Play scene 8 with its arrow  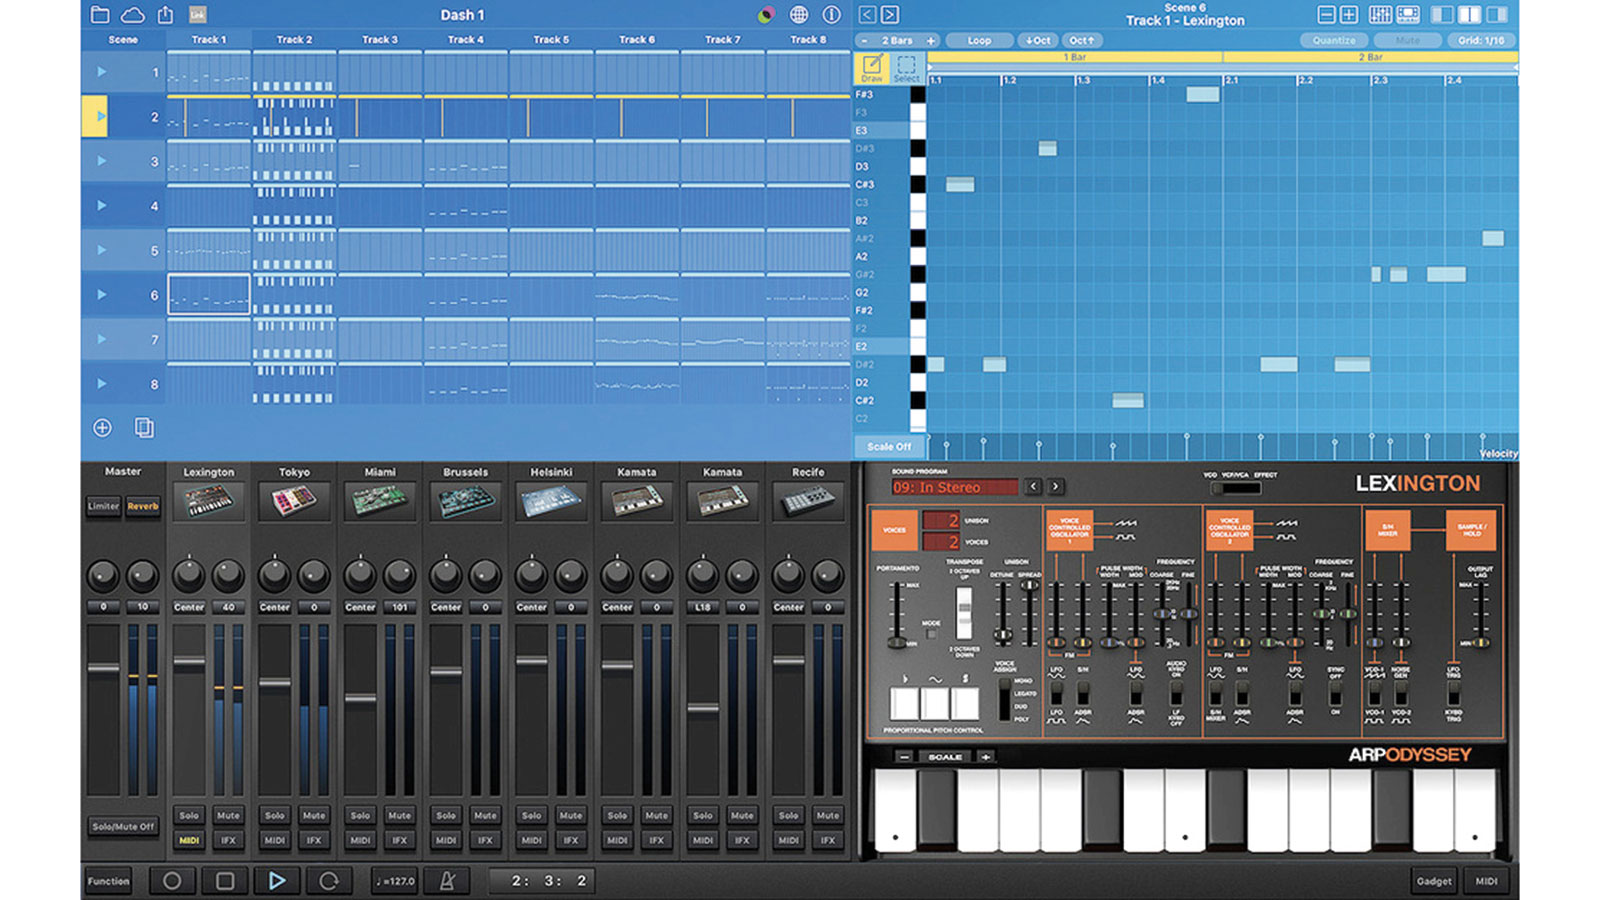[x=101, y=384]
